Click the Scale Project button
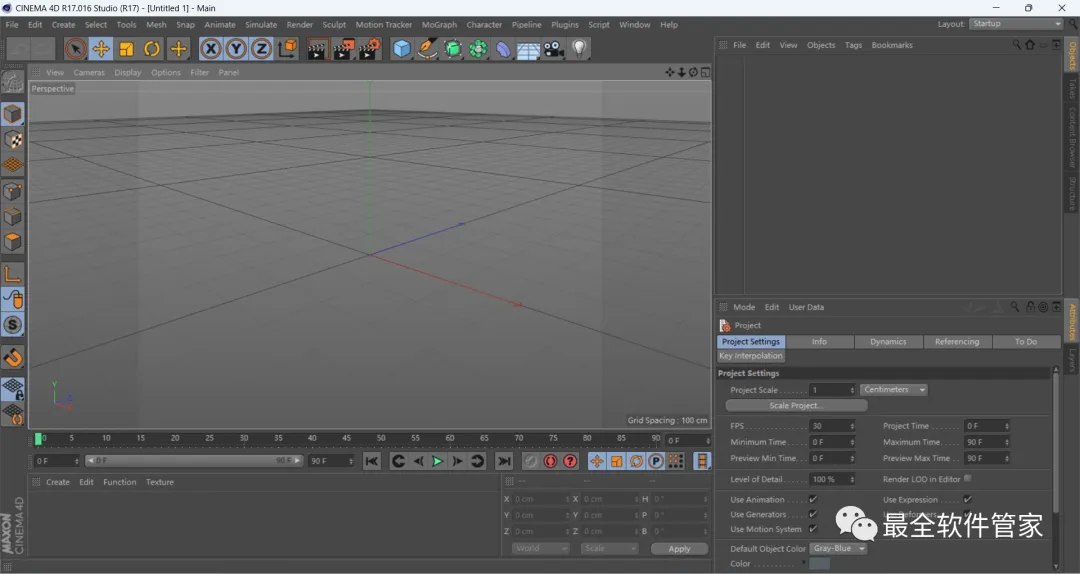The width and height of the screenshot is (1080, 574). [x=796, y=406]
